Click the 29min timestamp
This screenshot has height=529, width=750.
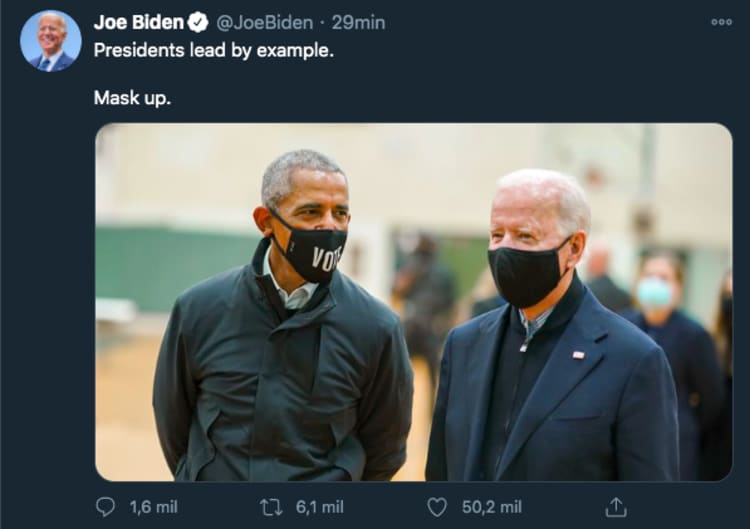coord(358,22)
